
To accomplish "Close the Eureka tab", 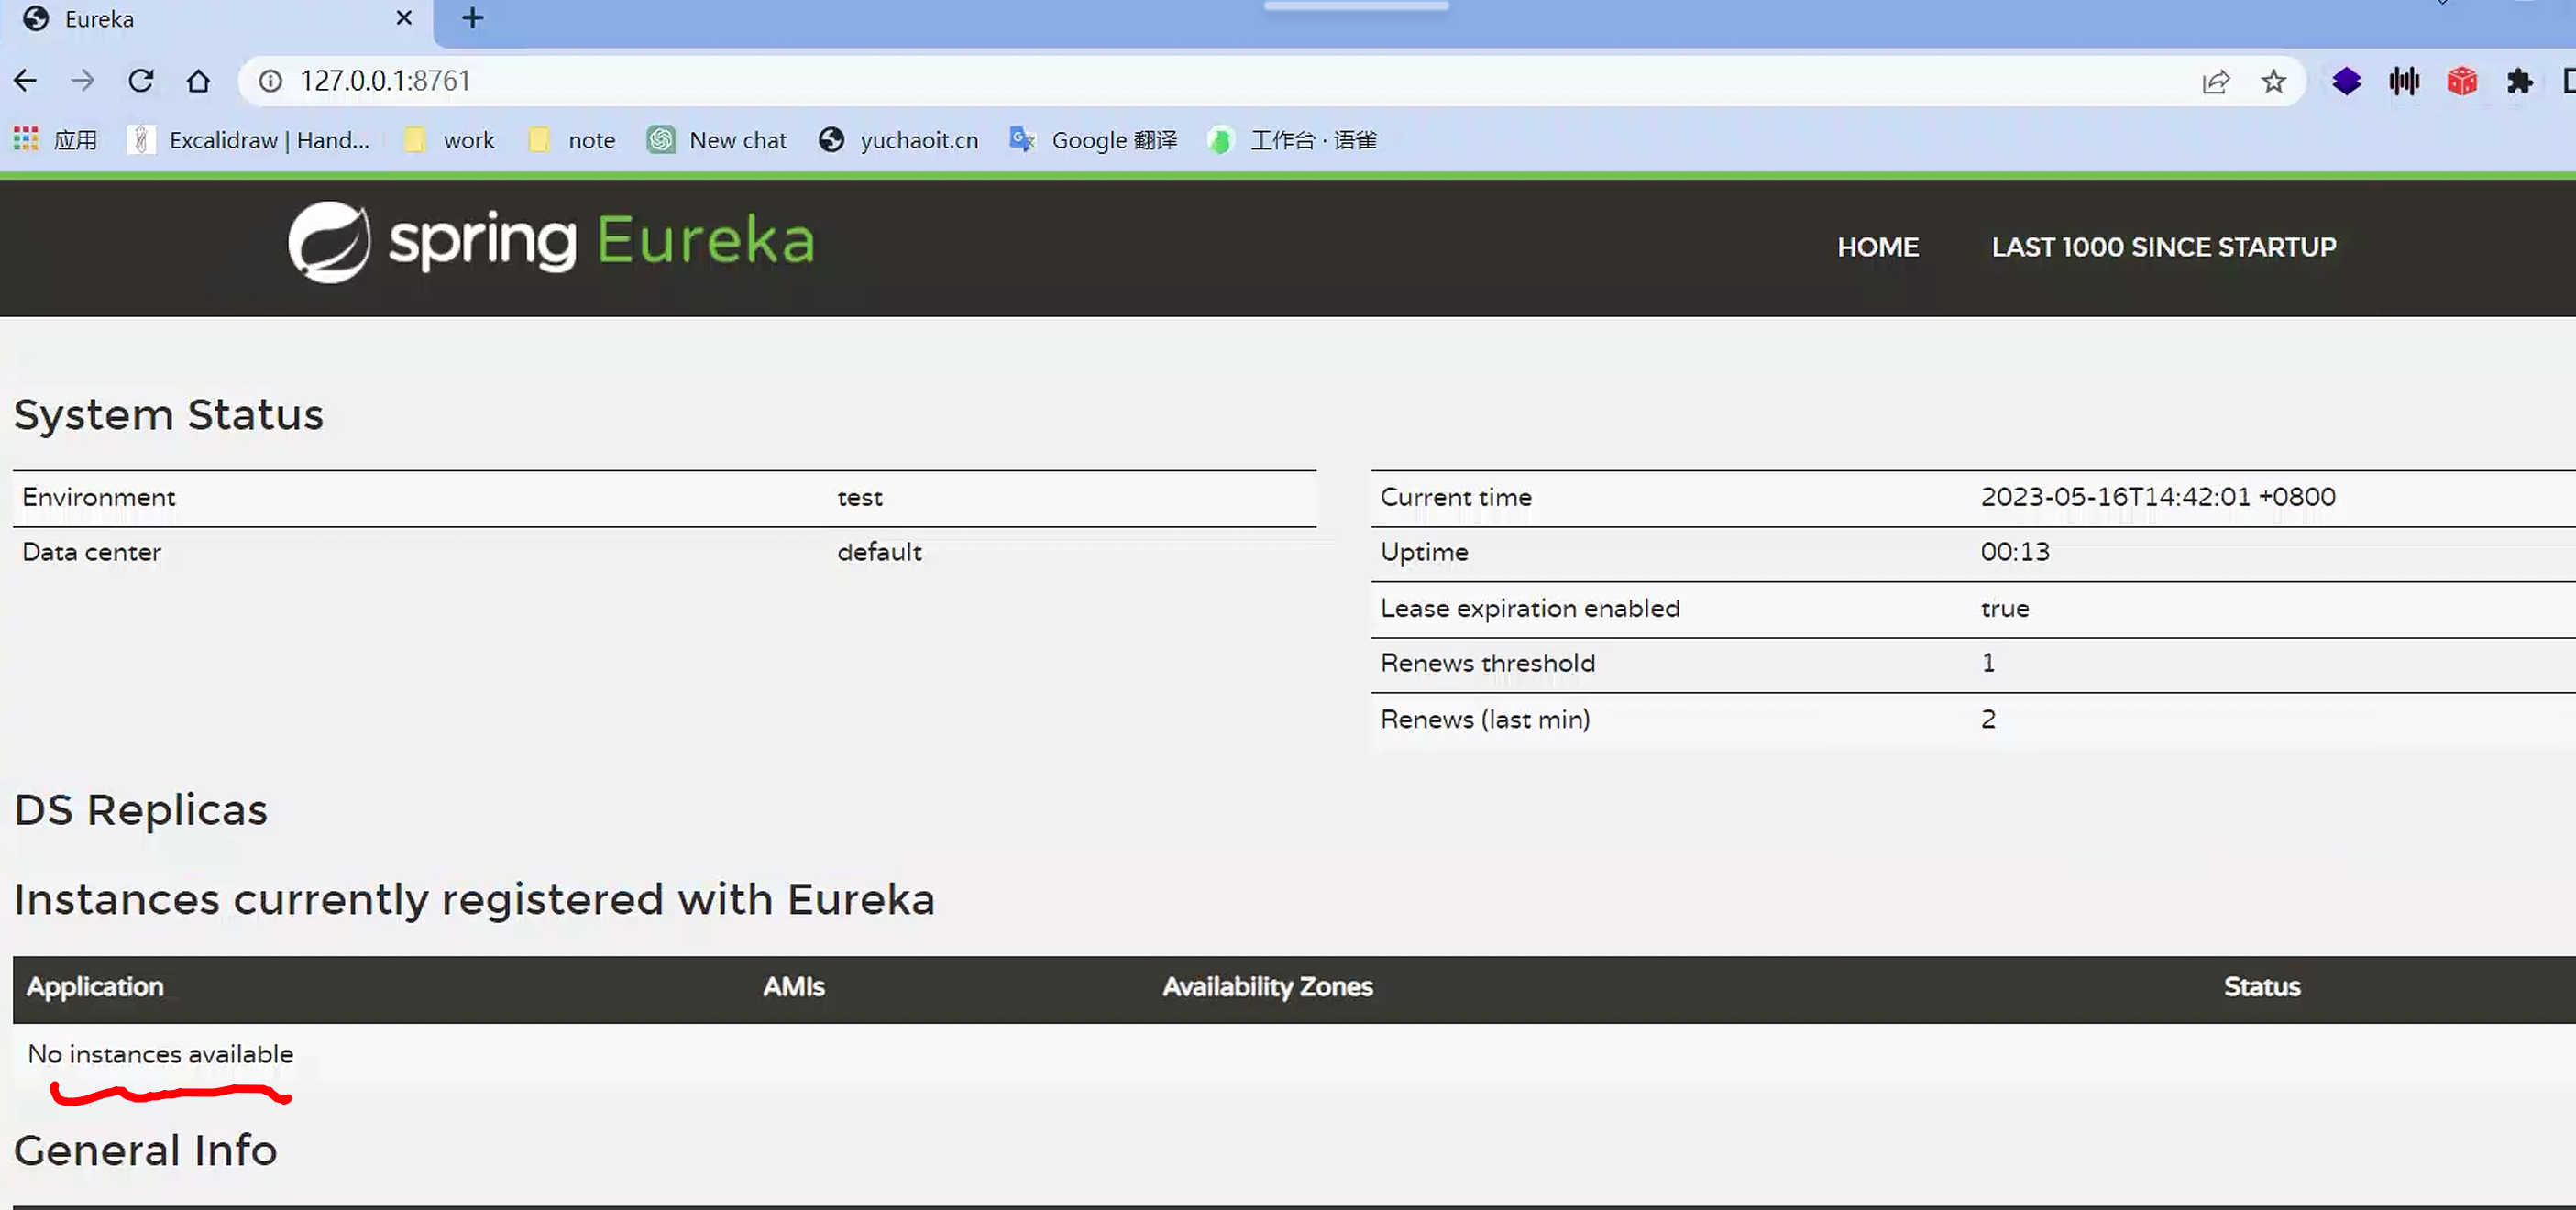I will (404, 18).
